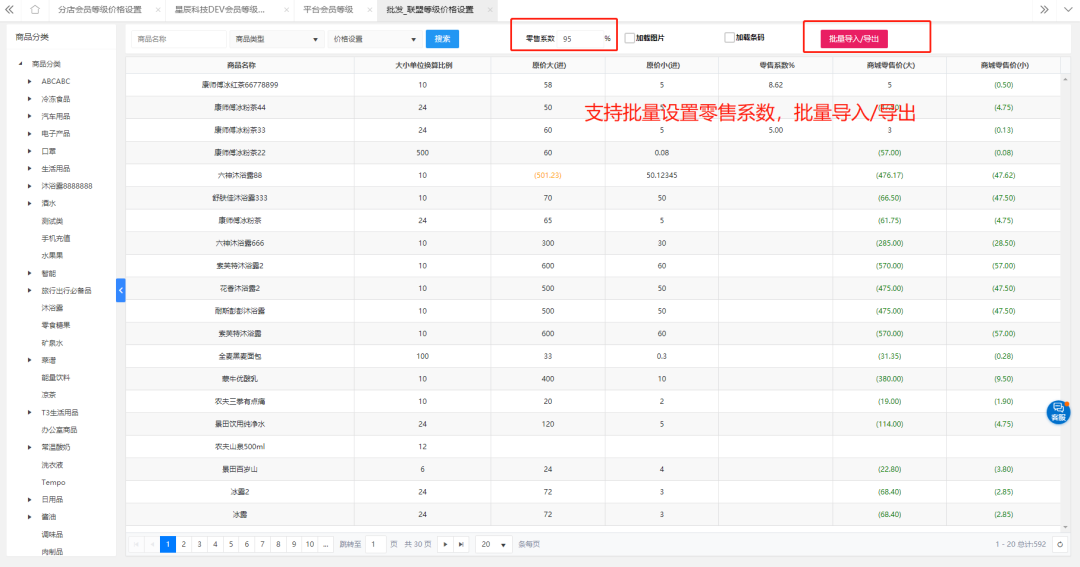
Task: Switch to the 星辰科技DEV会员等级 tab
Action: [220, 9]
